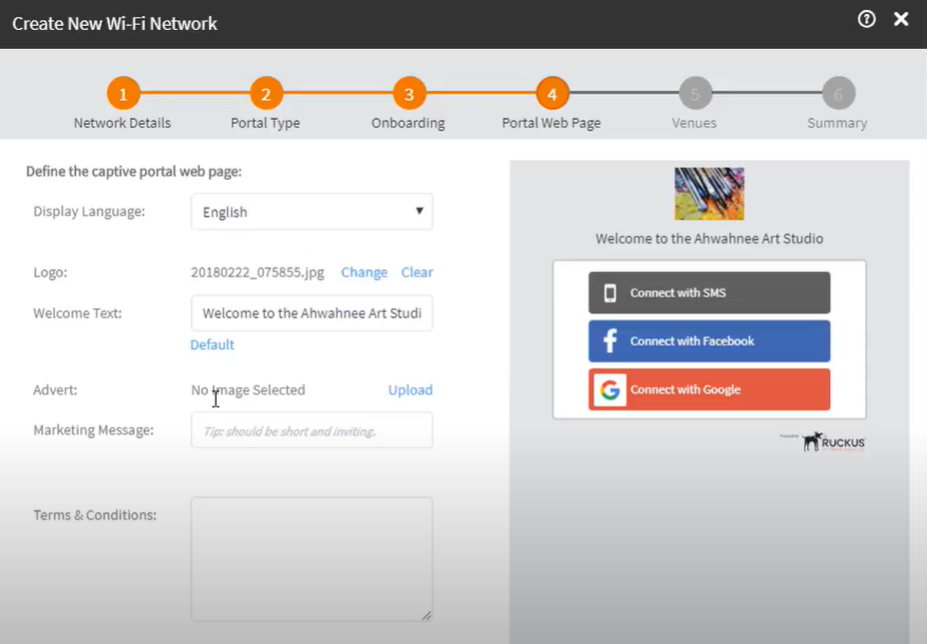Click Upload for the Advert image
The width and height of the screenshot is (927, 644).
coord(410,390)
